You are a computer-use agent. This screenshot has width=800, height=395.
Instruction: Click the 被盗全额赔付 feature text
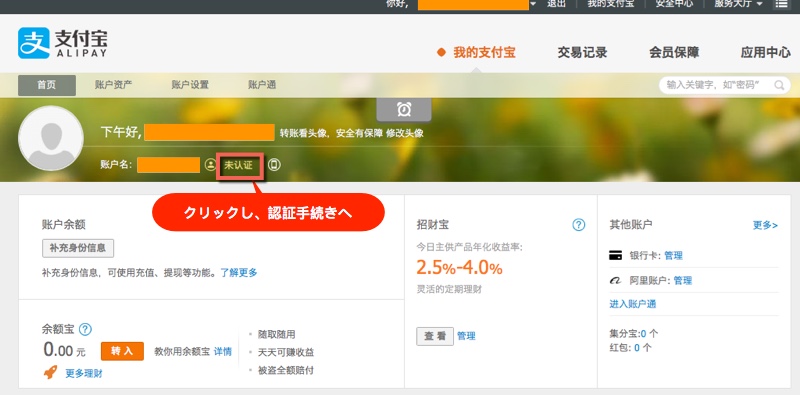point(286,370)
